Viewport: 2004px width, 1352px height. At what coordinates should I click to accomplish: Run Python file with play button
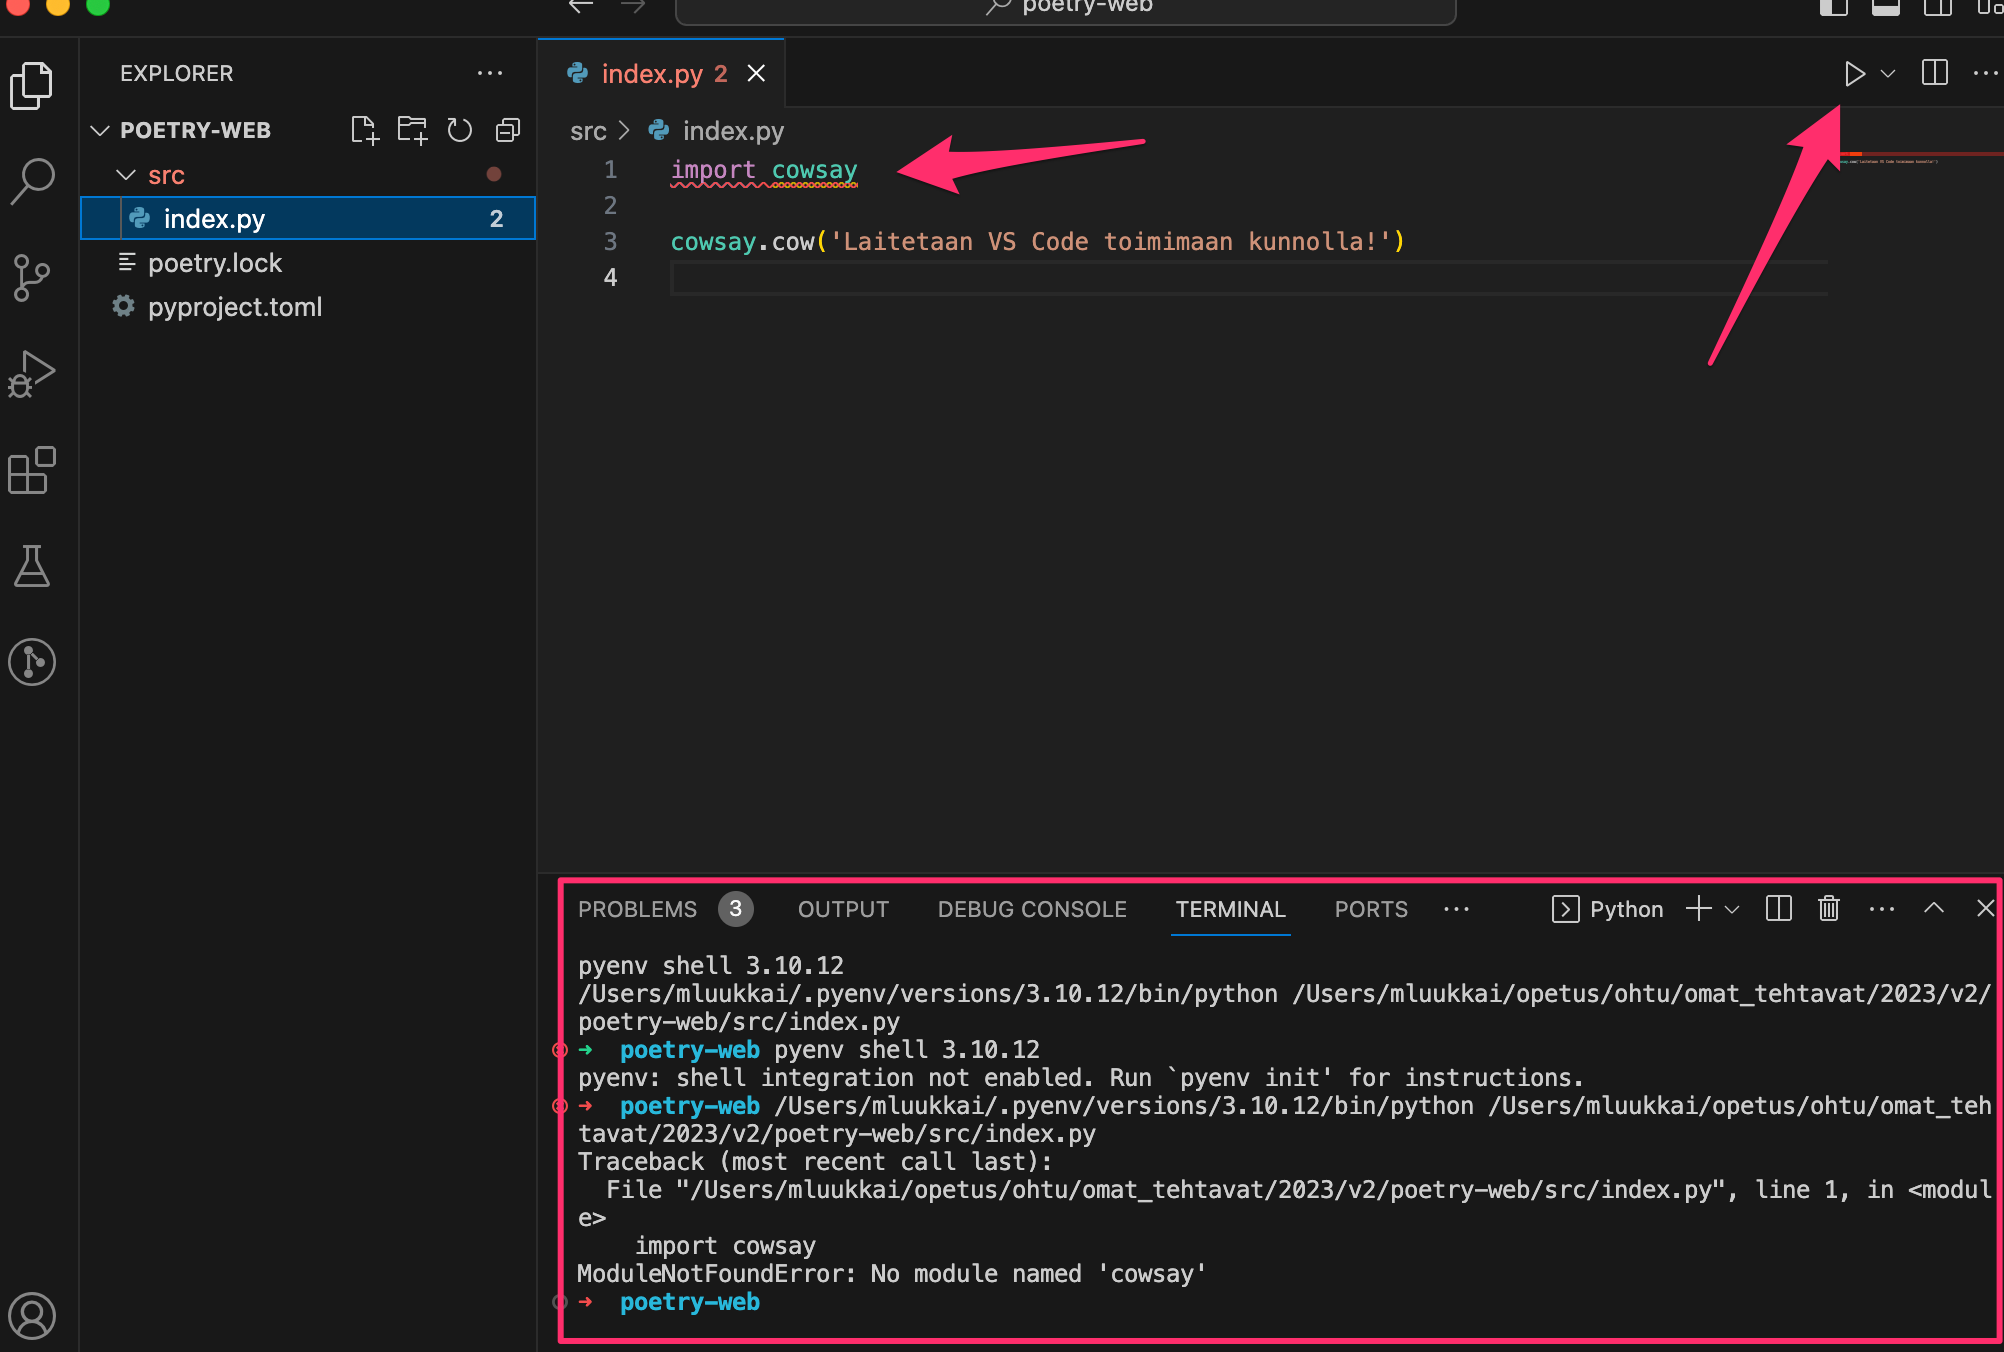click(x=1853, y=74)
